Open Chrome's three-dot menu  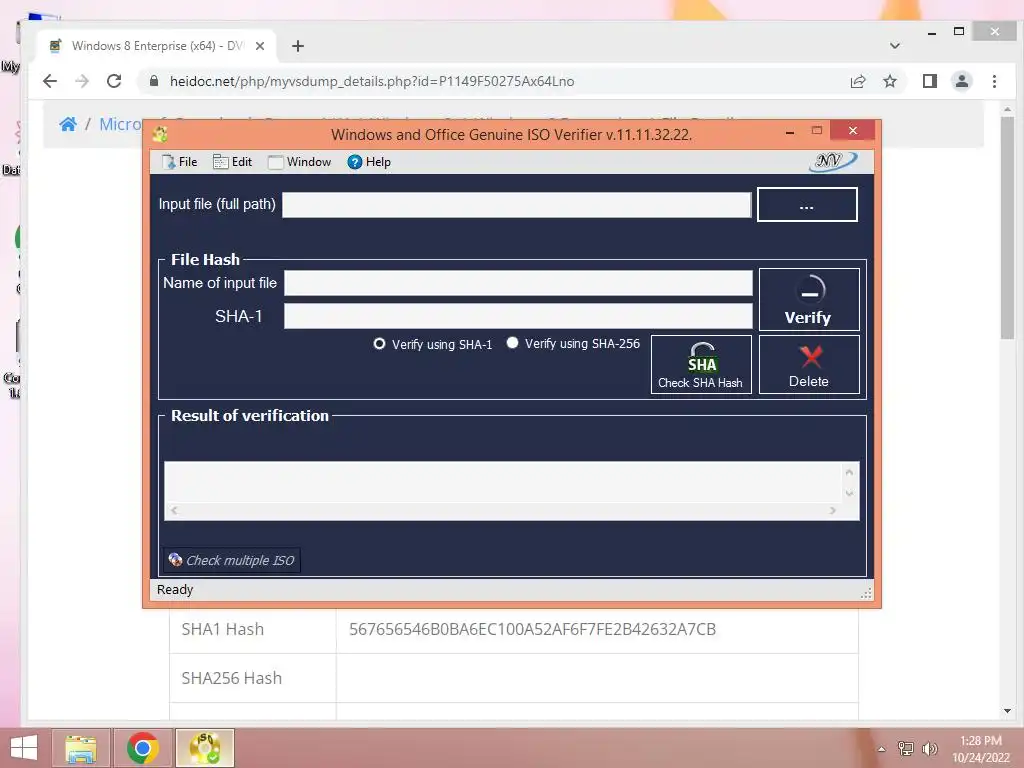pyautogui.click(x=994, y=81)
